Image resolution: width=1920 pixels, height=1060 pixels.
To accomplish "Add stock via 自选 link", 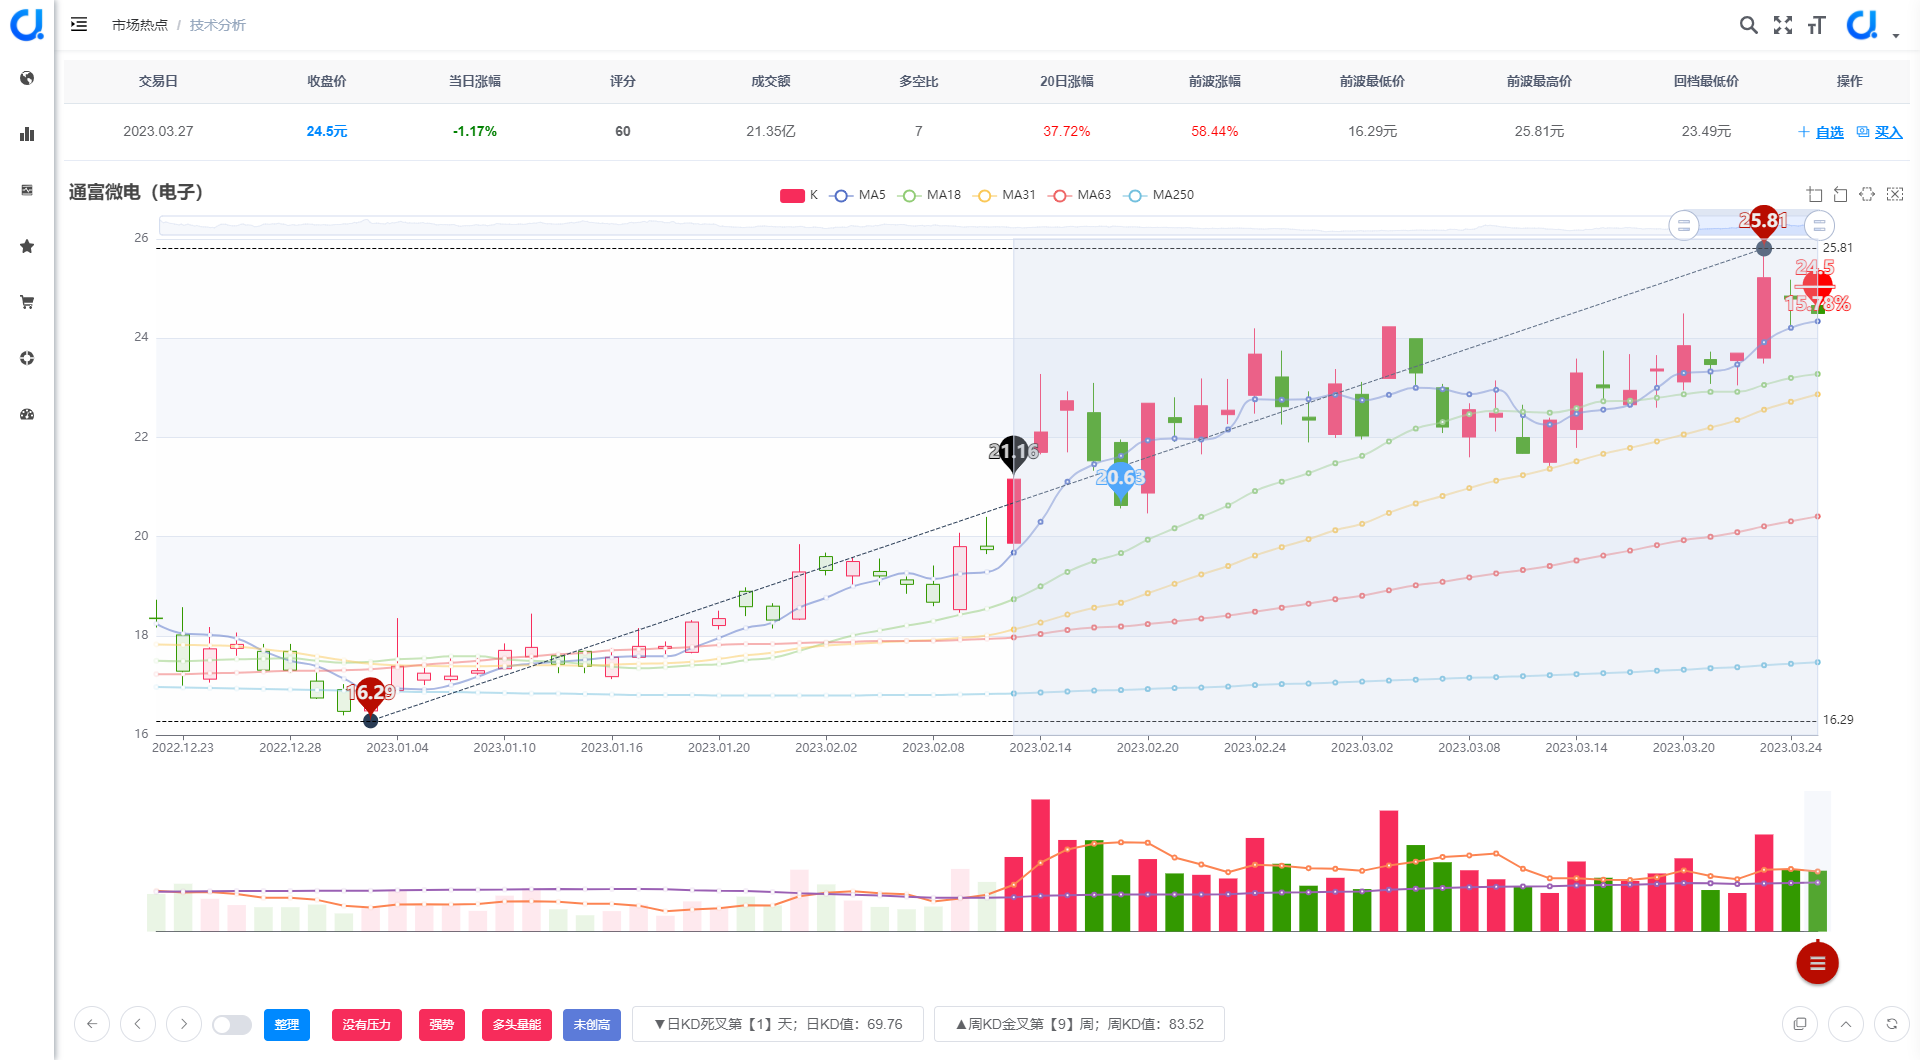I will [x=1821, y=132].
